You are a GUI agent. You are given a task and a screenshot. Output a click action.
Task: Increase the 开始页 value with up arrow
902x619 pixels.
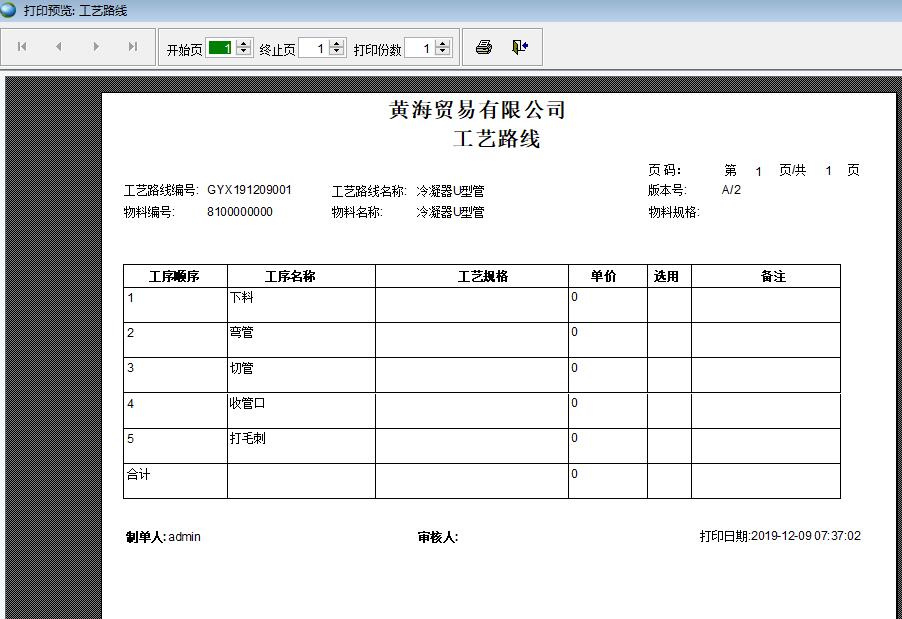pyautogui.click(x=244, y=44)
